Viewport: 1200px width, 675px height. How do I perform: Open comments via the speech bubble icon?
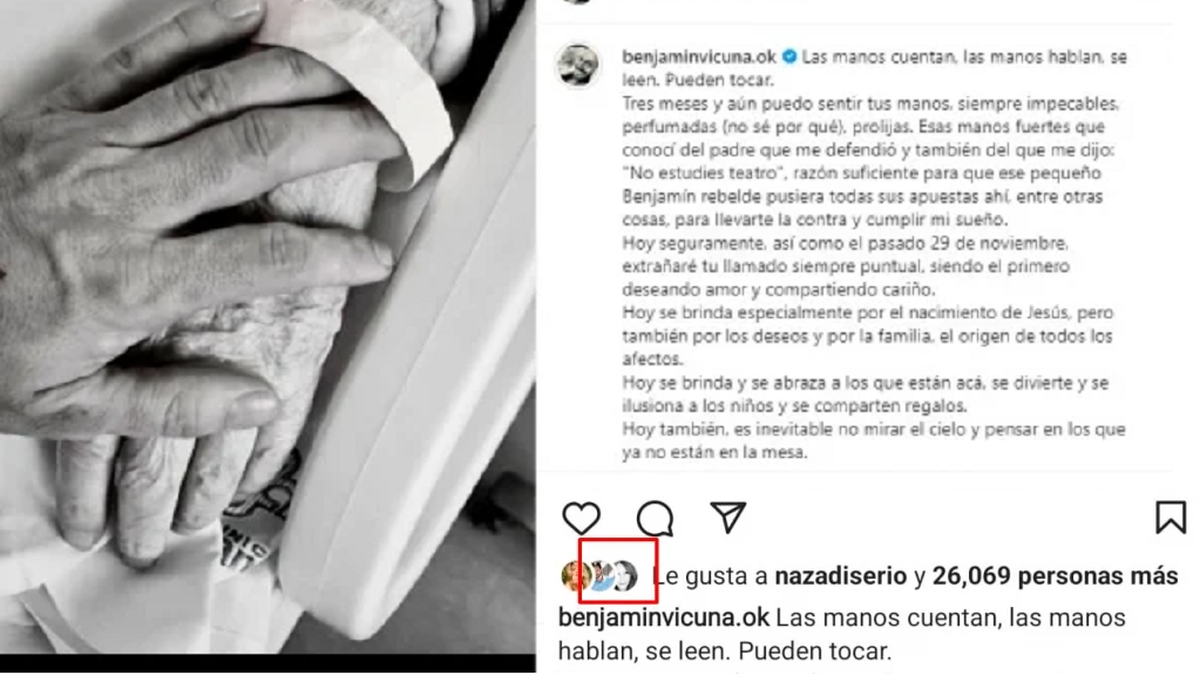tap(655, 518)
